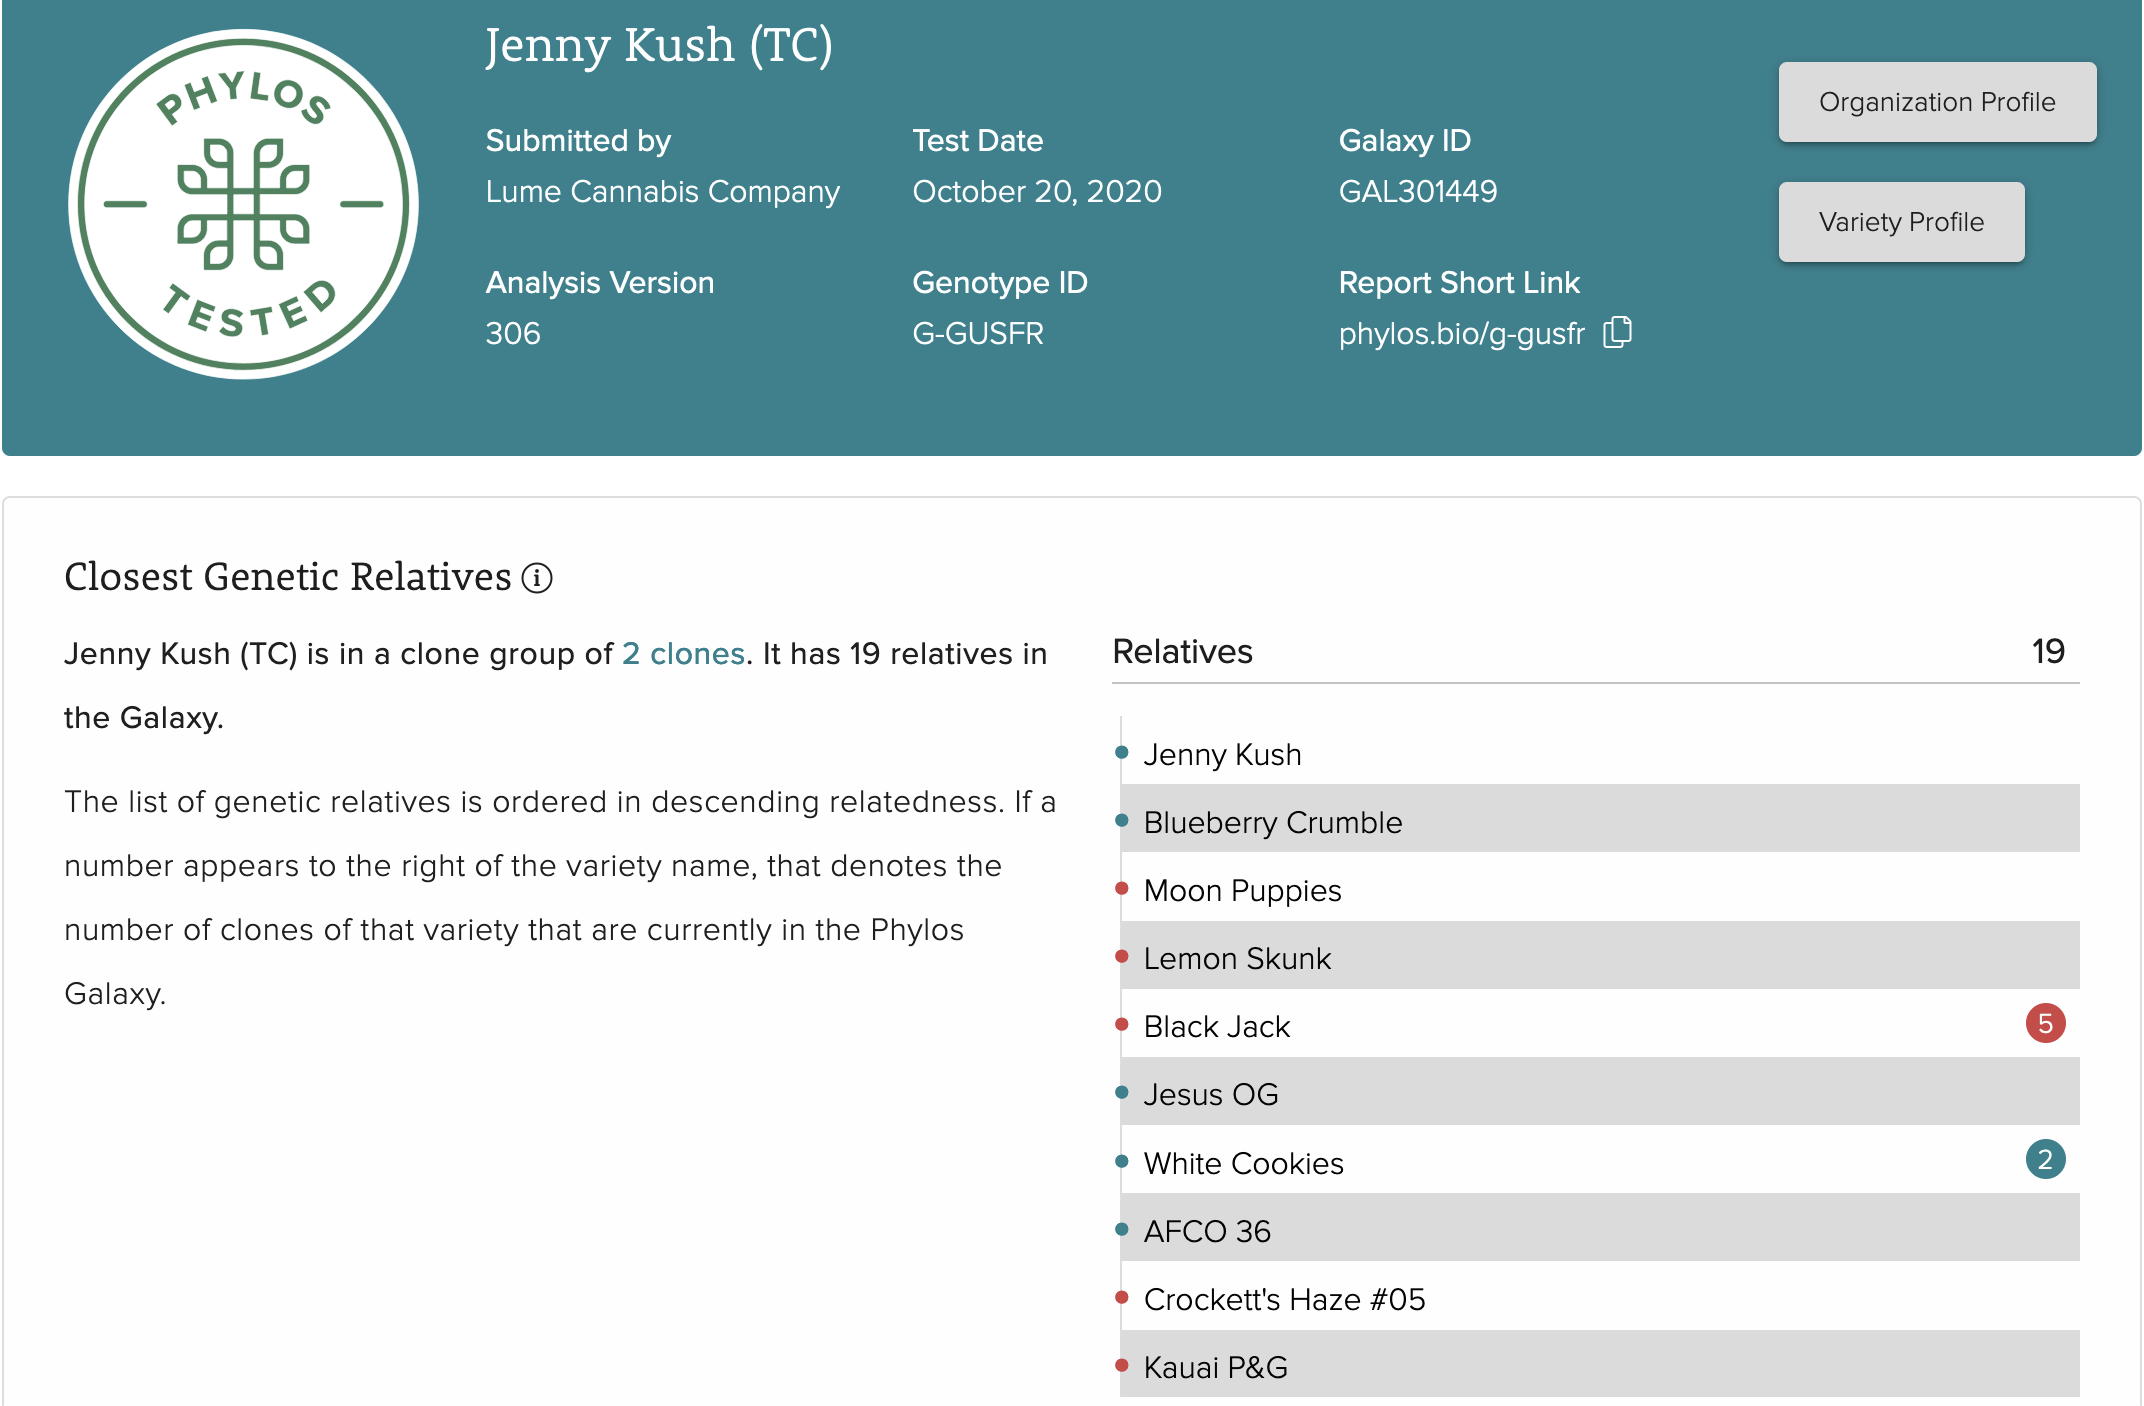Click the Phylos Tested logo badge

point(243,204)
